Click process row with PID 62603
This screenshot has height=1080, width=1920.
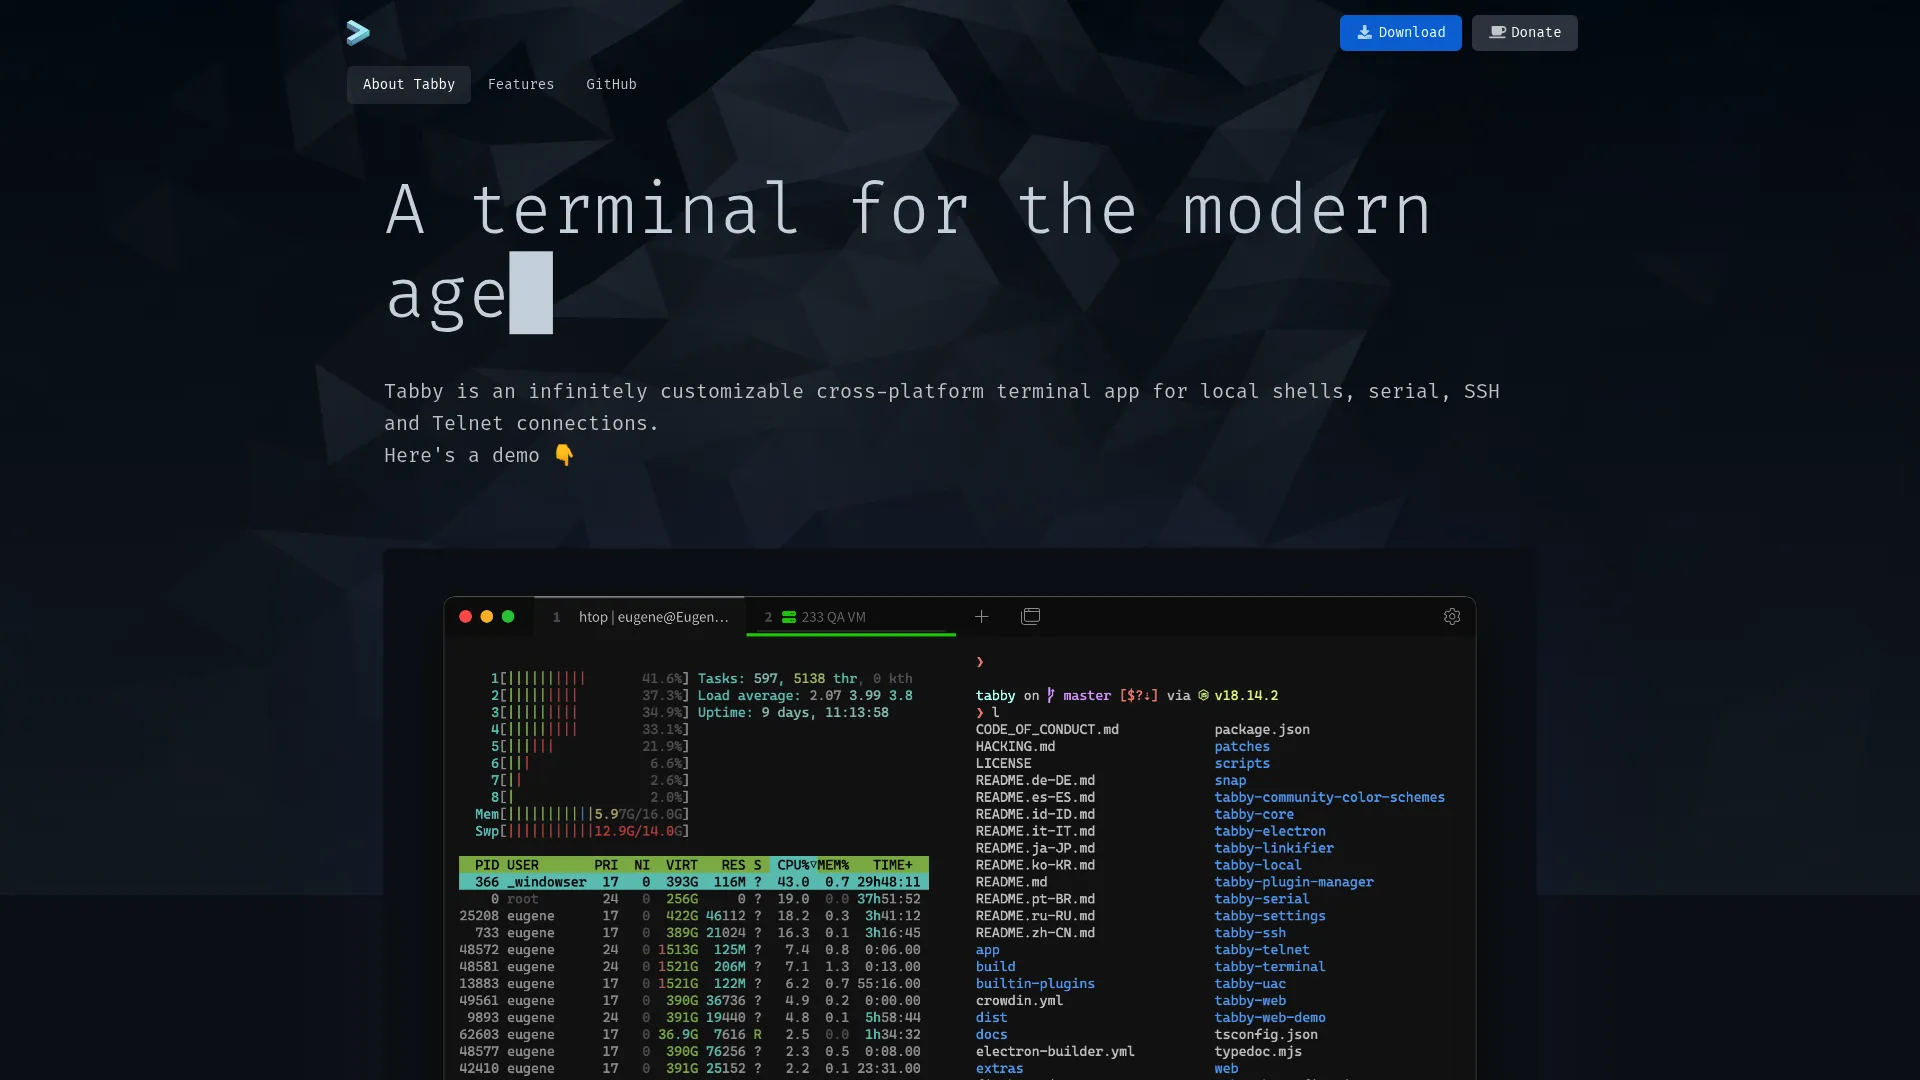[694, 1035]
